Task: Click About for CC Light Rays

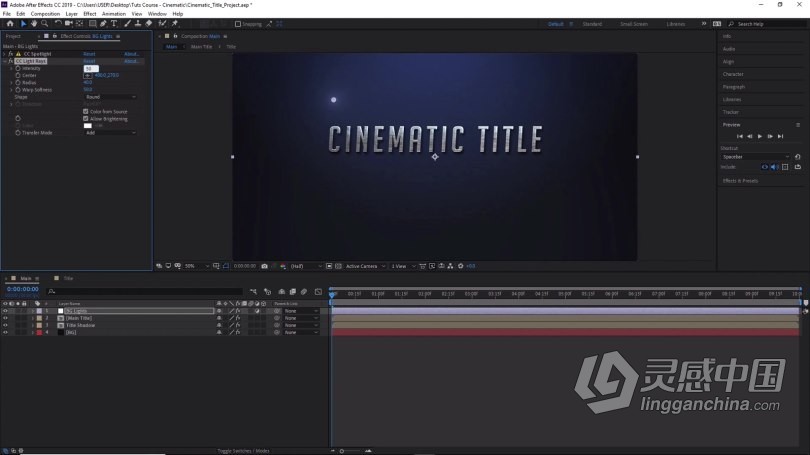Action: (x=131, y=61)
